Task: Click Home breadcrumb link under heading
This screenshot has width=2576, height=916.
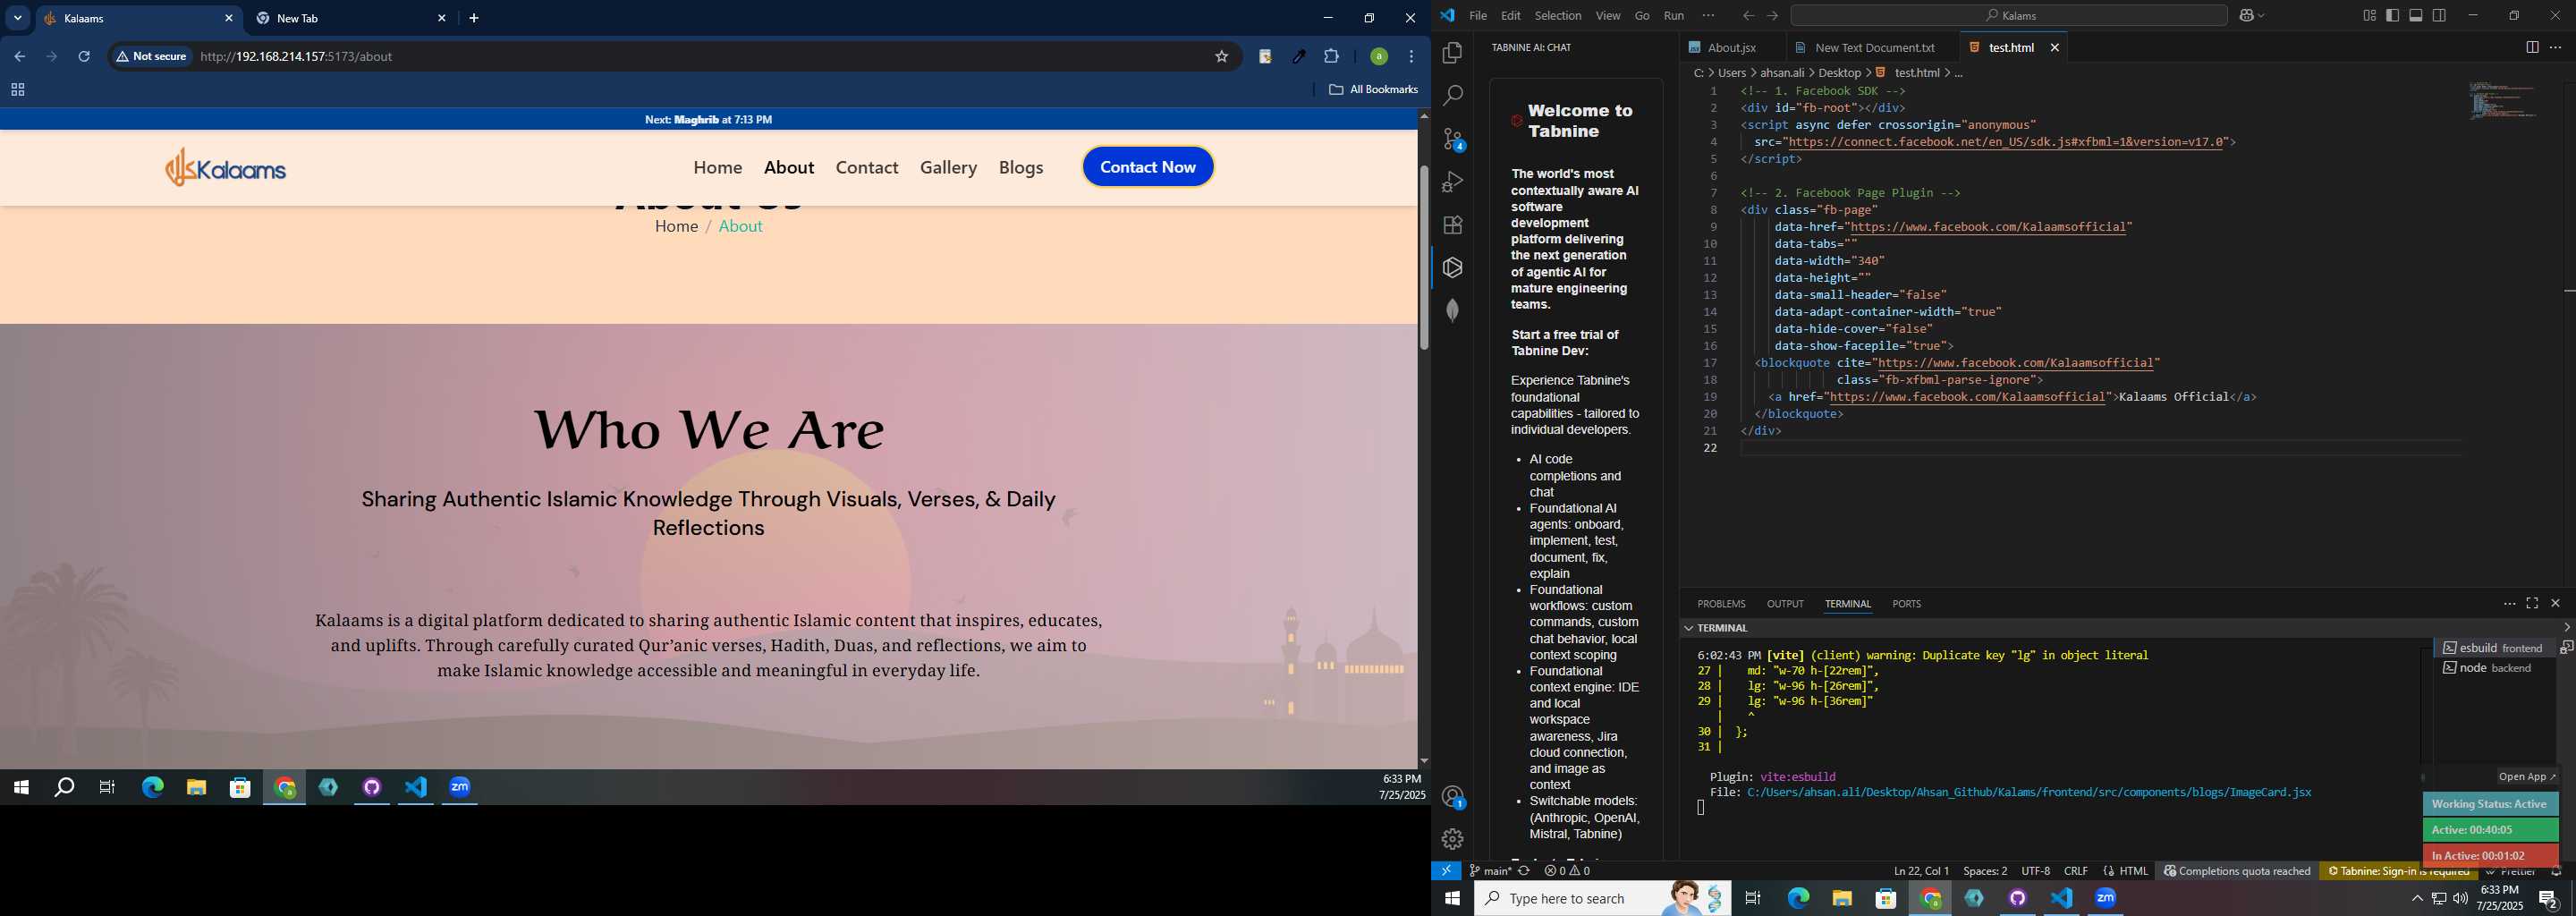Action: pyautogui.click(x=676, y=227)
